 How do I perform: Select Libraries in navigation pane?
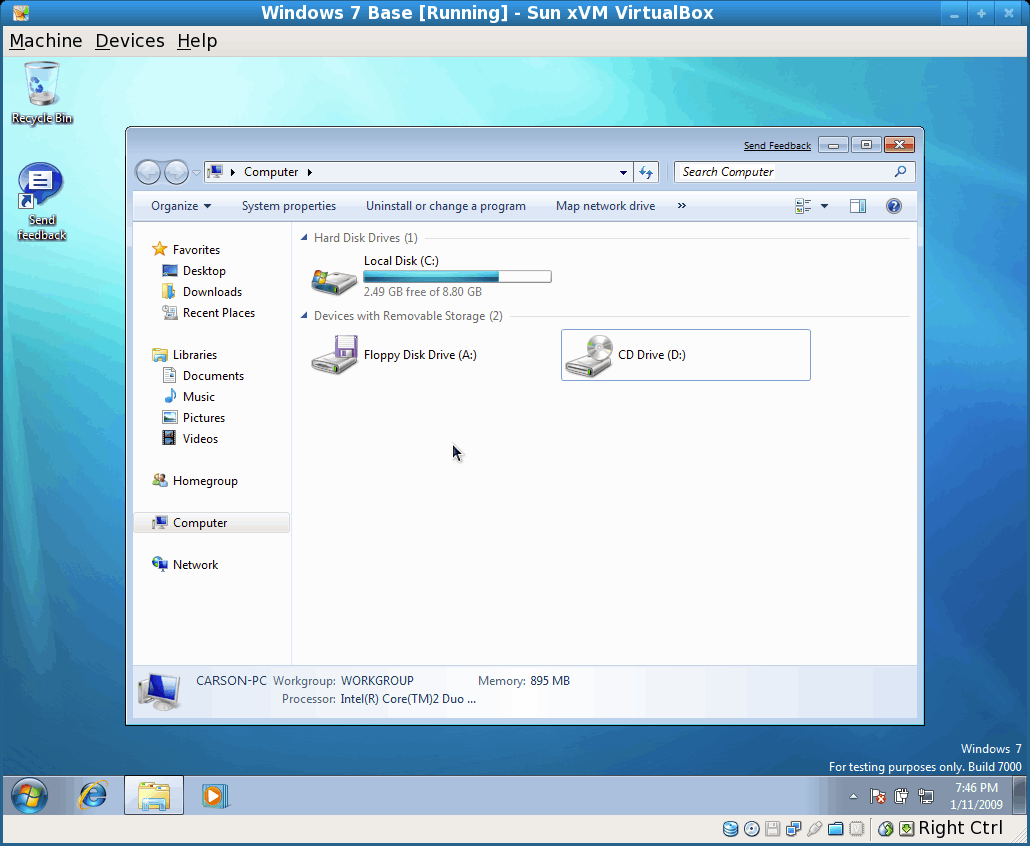(194, 355)
